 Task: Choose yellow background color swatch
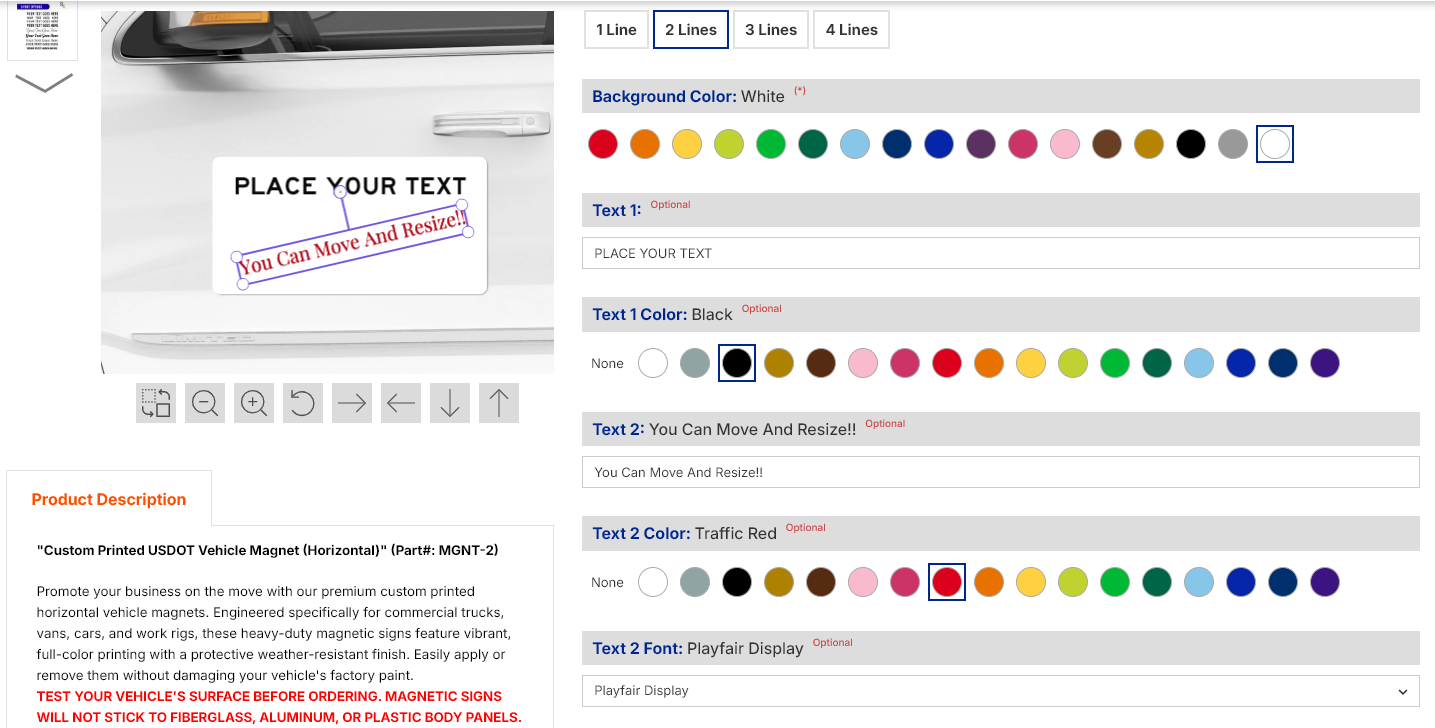[x=687, y=144]
